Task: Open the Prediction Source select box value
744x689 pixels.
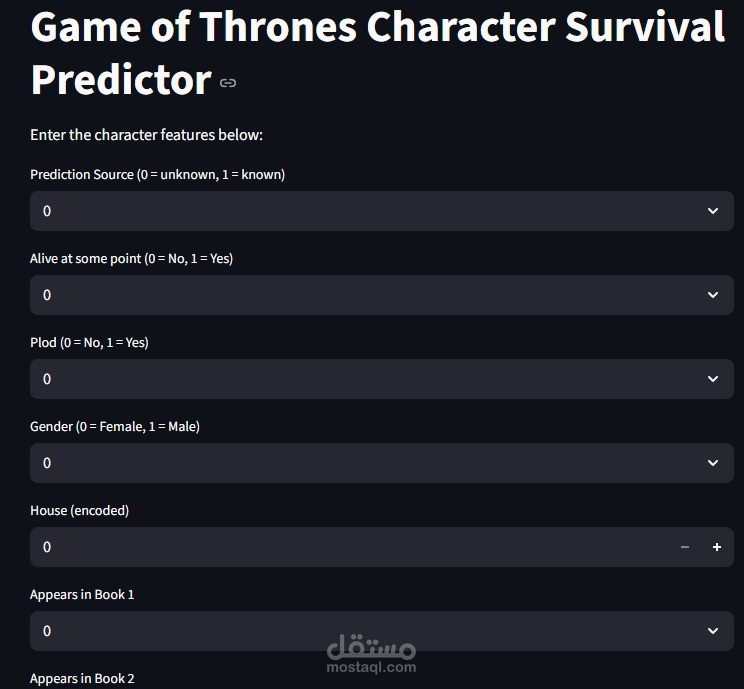Action: click(x=350, y=211)
